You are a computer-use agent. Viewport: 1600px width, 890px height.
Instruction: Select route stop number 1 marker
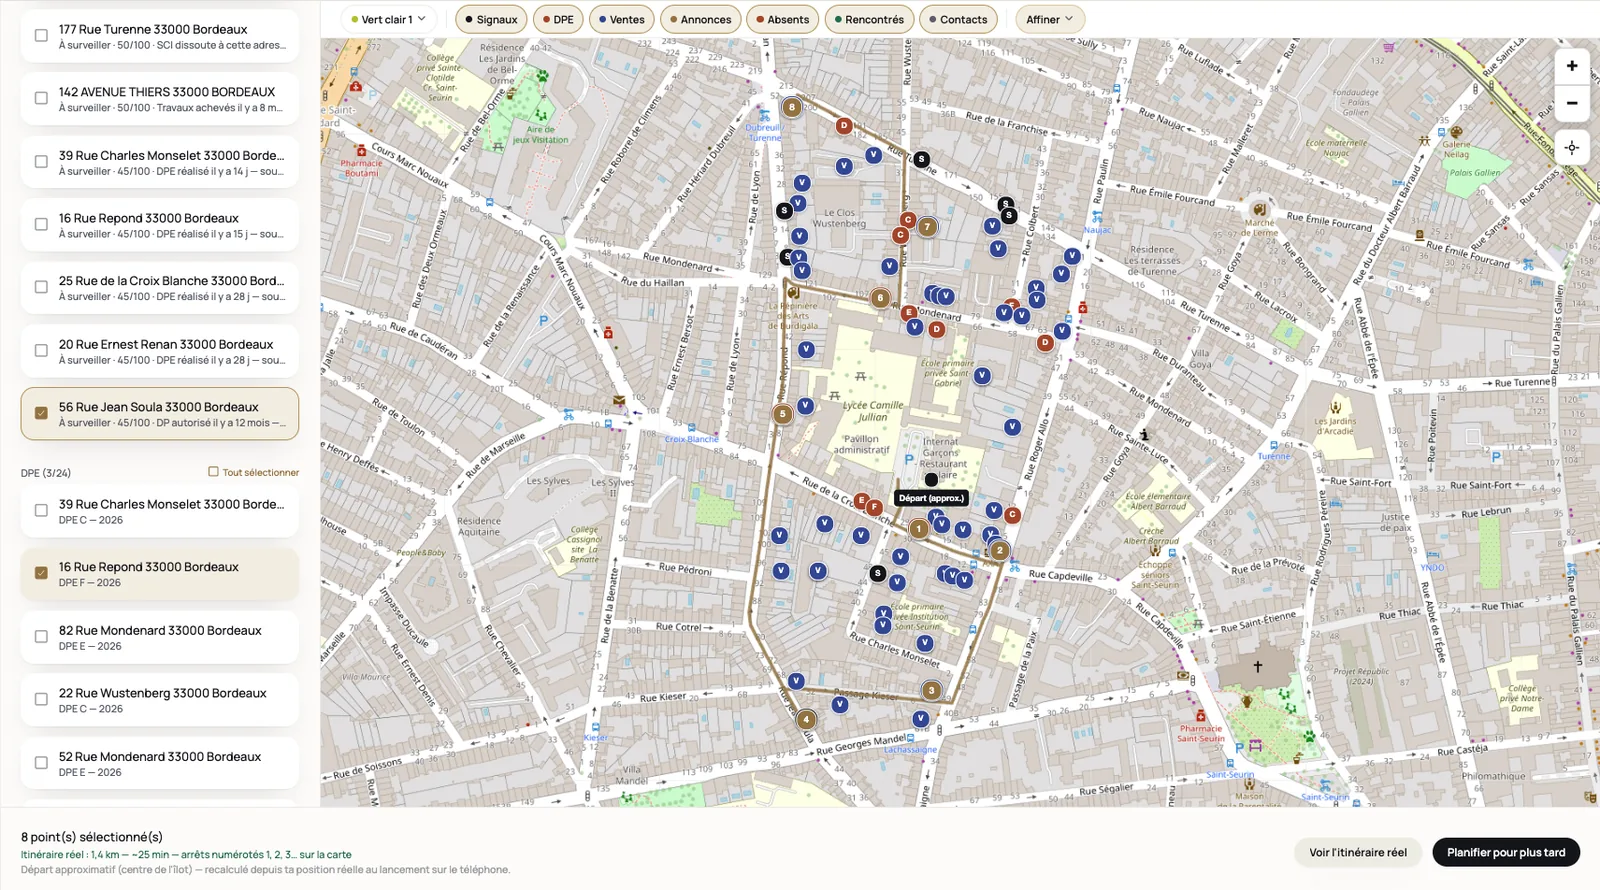pyautogui.click(x=918, y=529)
